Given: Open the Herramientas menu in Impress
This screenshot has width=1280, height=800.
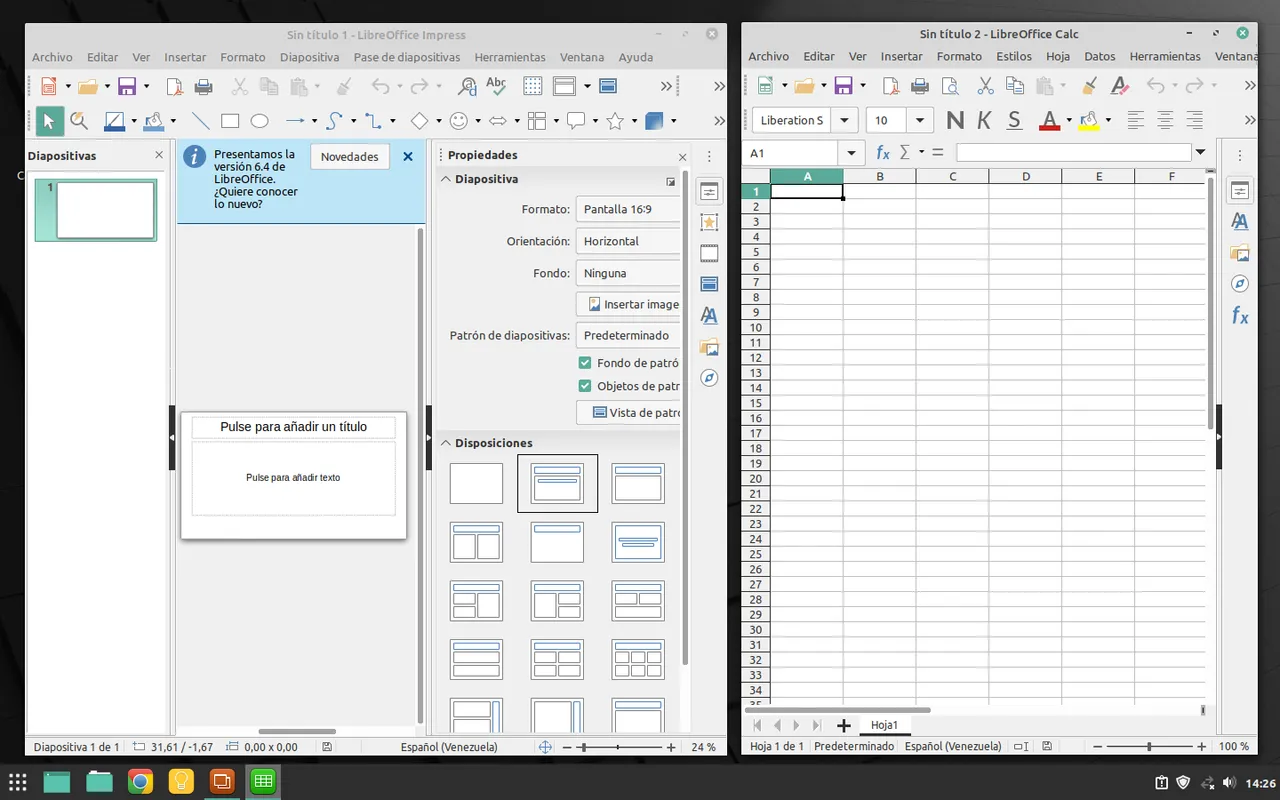Looking at the screenshot, I should pos(510,57).
